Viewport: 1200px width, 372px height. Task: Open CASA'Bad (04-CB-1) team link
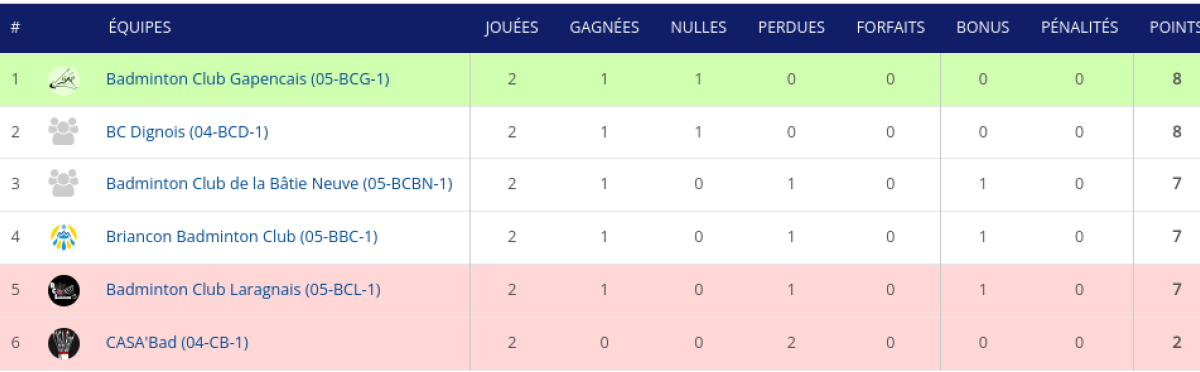pos(177,343)
